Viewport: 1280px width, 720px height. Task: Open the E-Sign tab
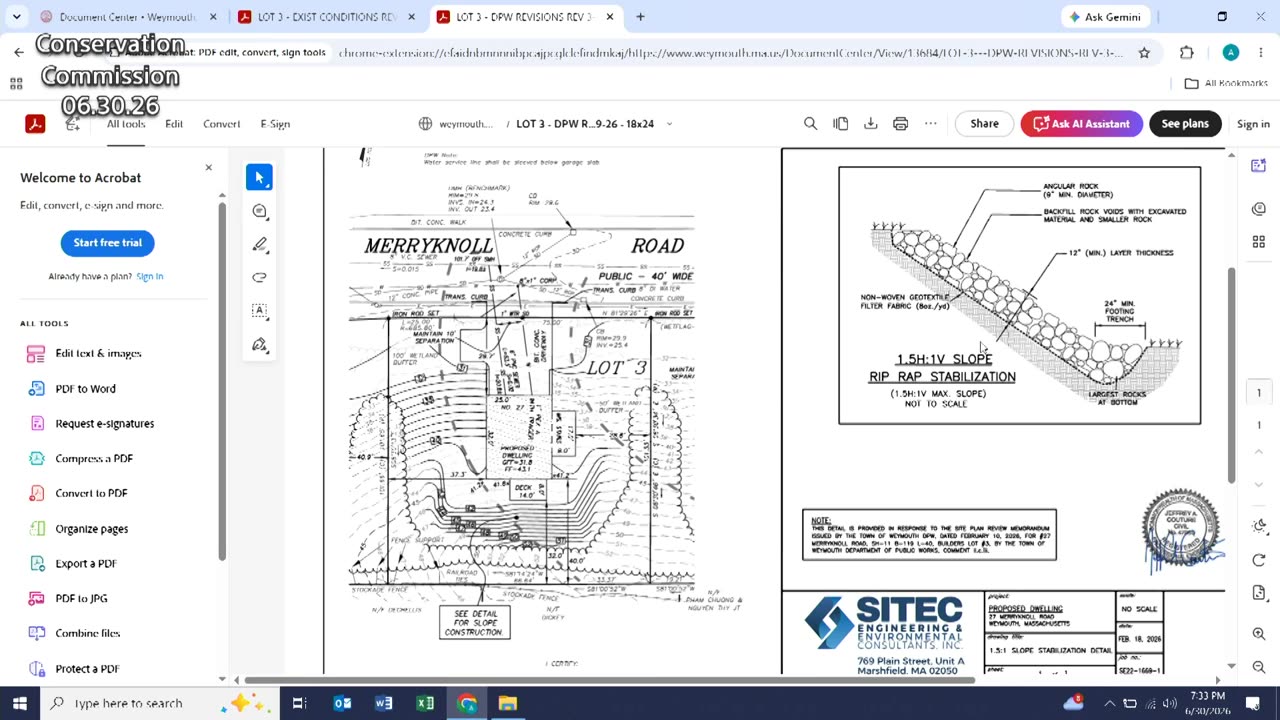coord(275,124)
